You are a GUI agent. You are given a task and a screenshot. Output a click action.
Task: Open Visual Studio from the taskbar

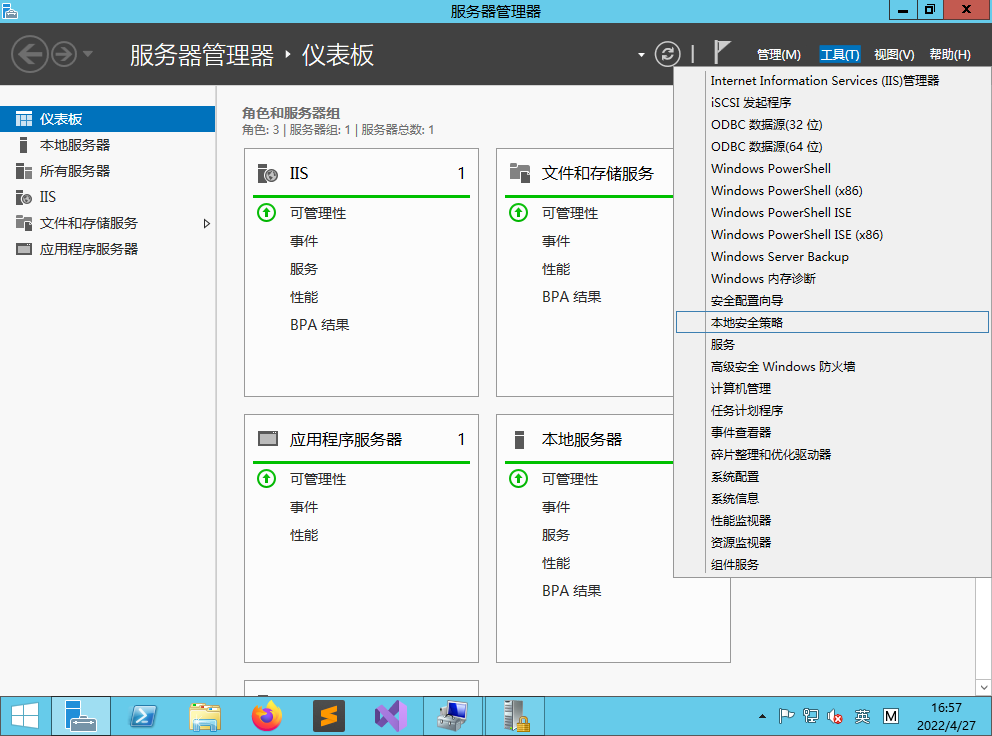pyautogui.click(x=390, y=716)
